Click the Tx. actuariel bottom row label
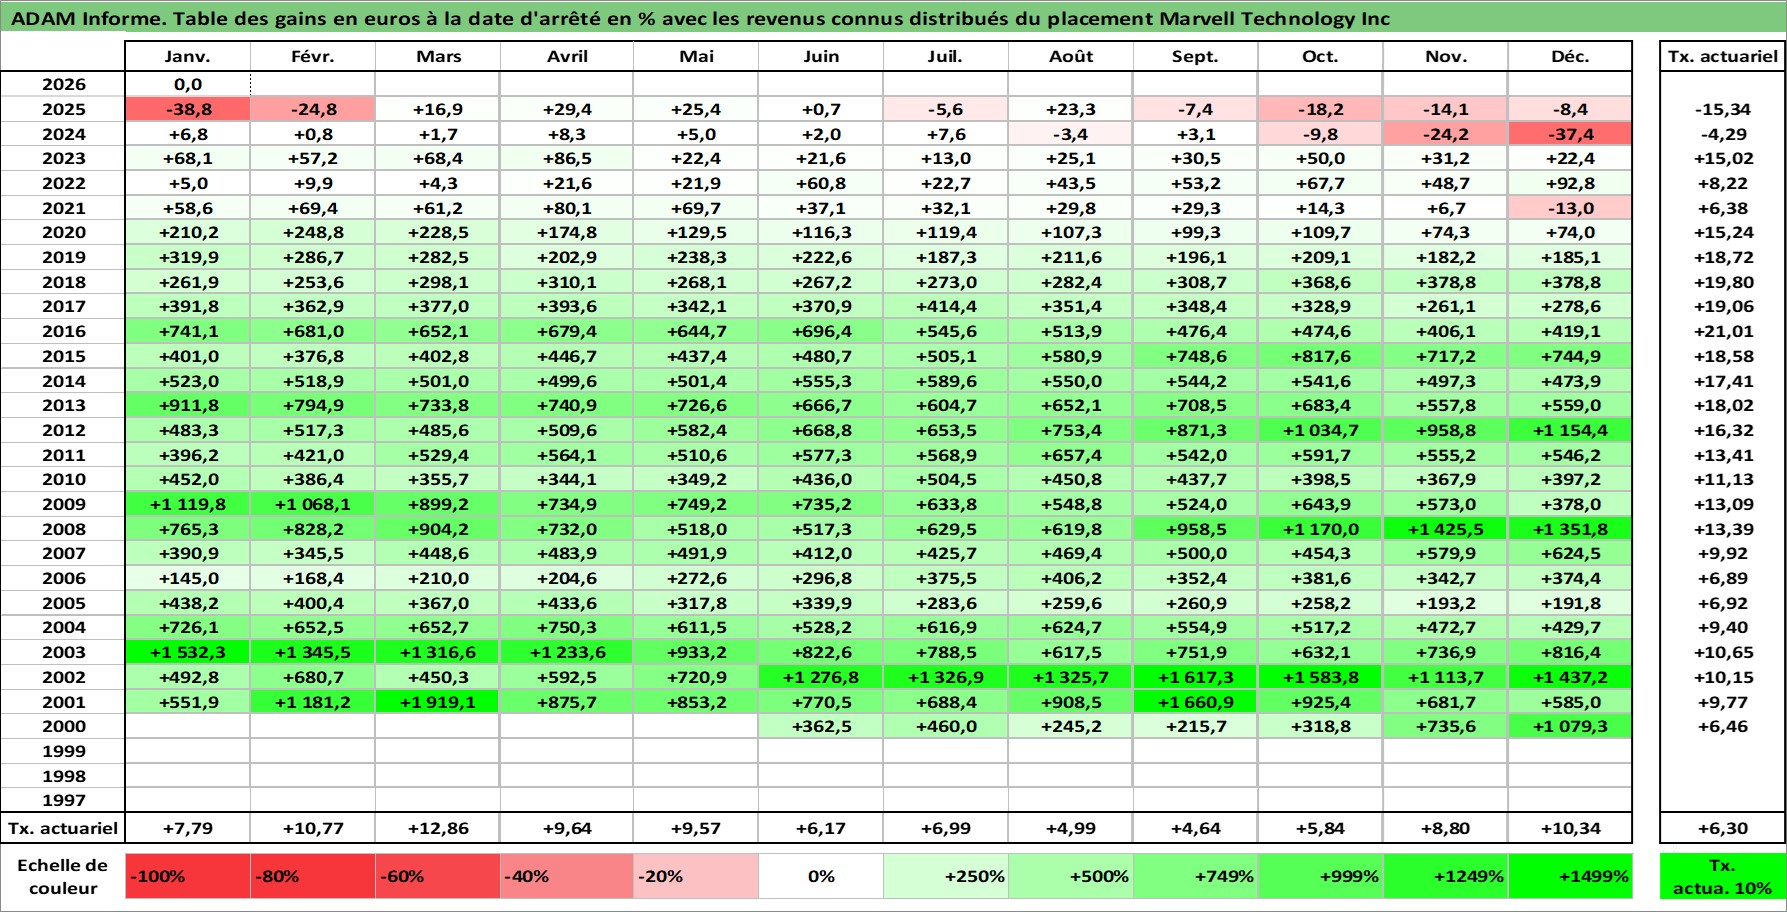The width and height of the screenshot is (1787, 912). [63, 828]
